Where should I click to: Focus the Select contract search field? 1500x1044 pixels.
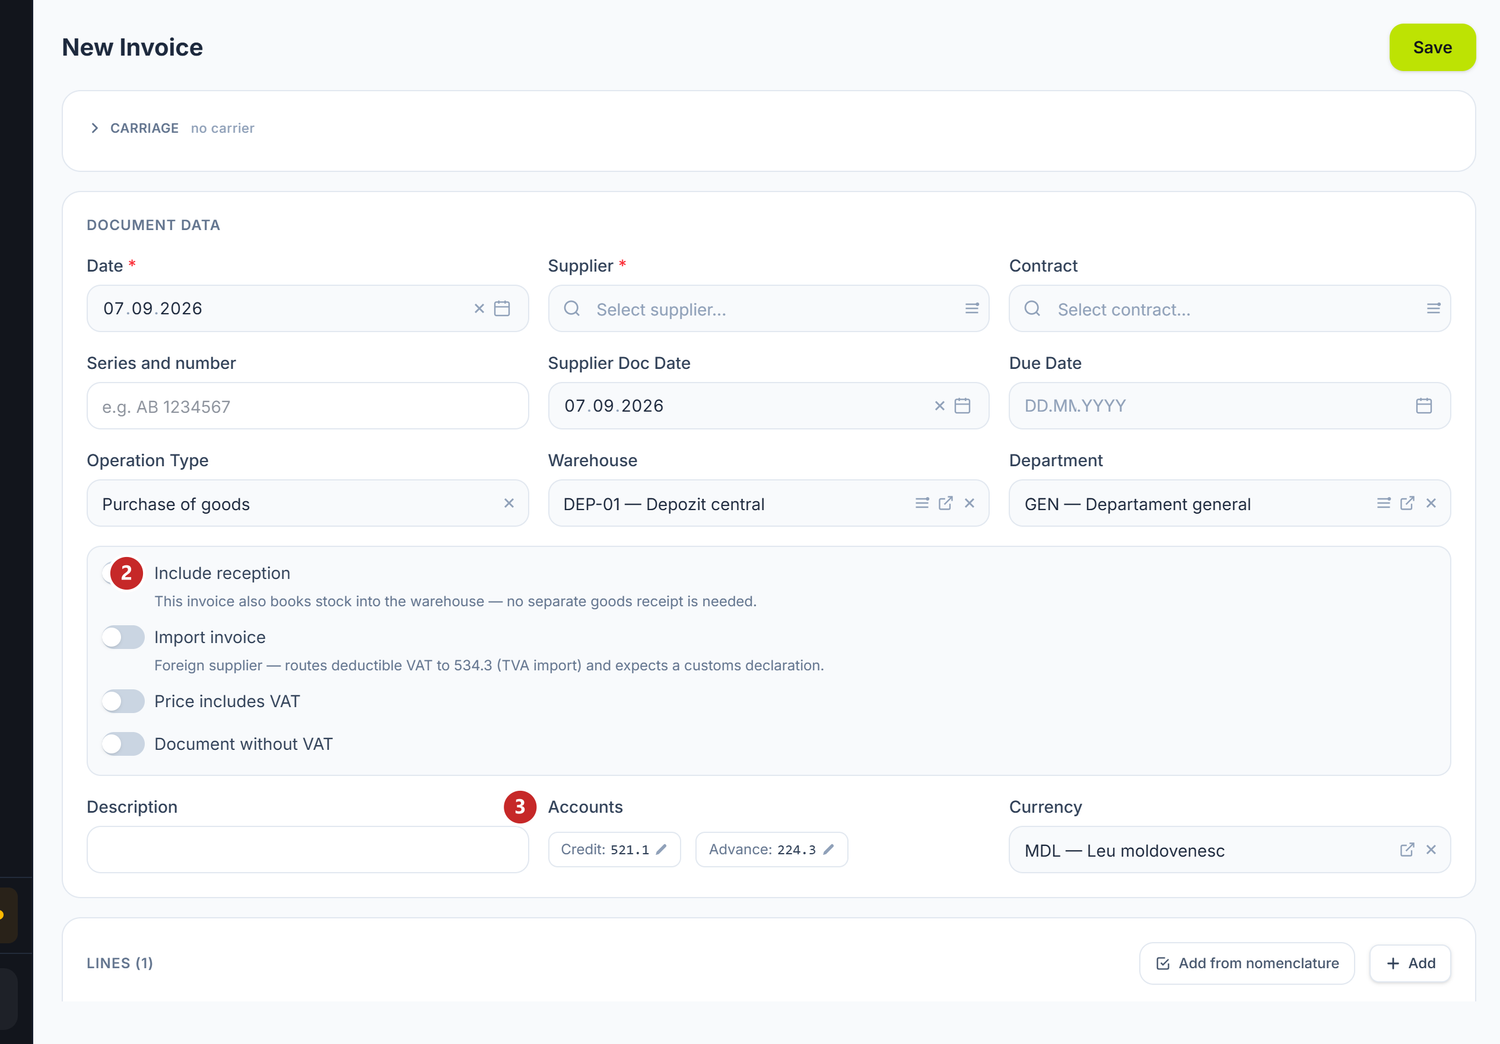tap(1229, 309)
